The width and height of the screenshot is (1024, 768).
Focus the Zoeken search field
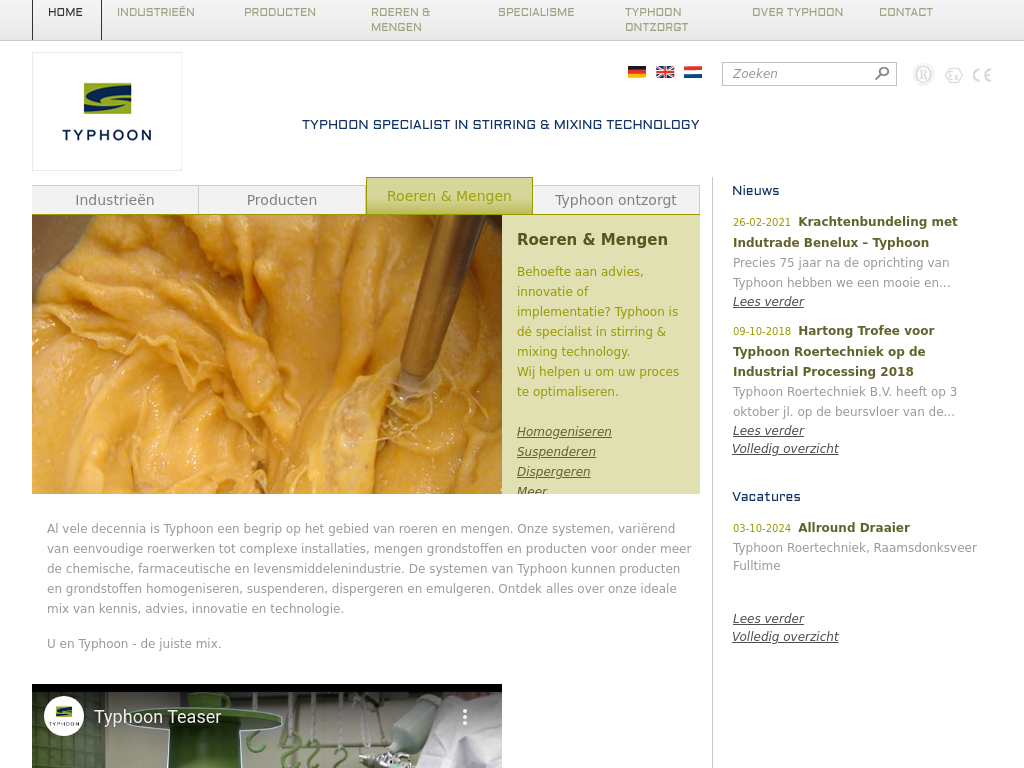pos(798,74)
